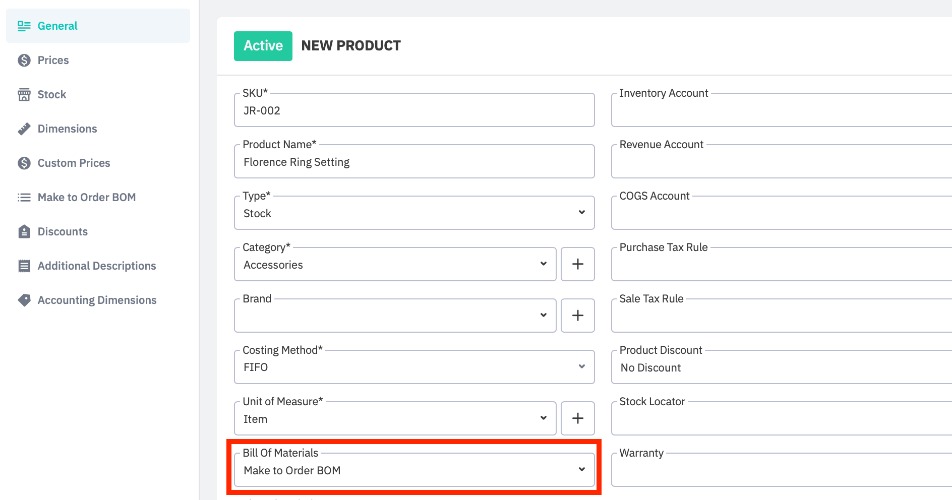Click the SKU input field

[x=414, y=111]
